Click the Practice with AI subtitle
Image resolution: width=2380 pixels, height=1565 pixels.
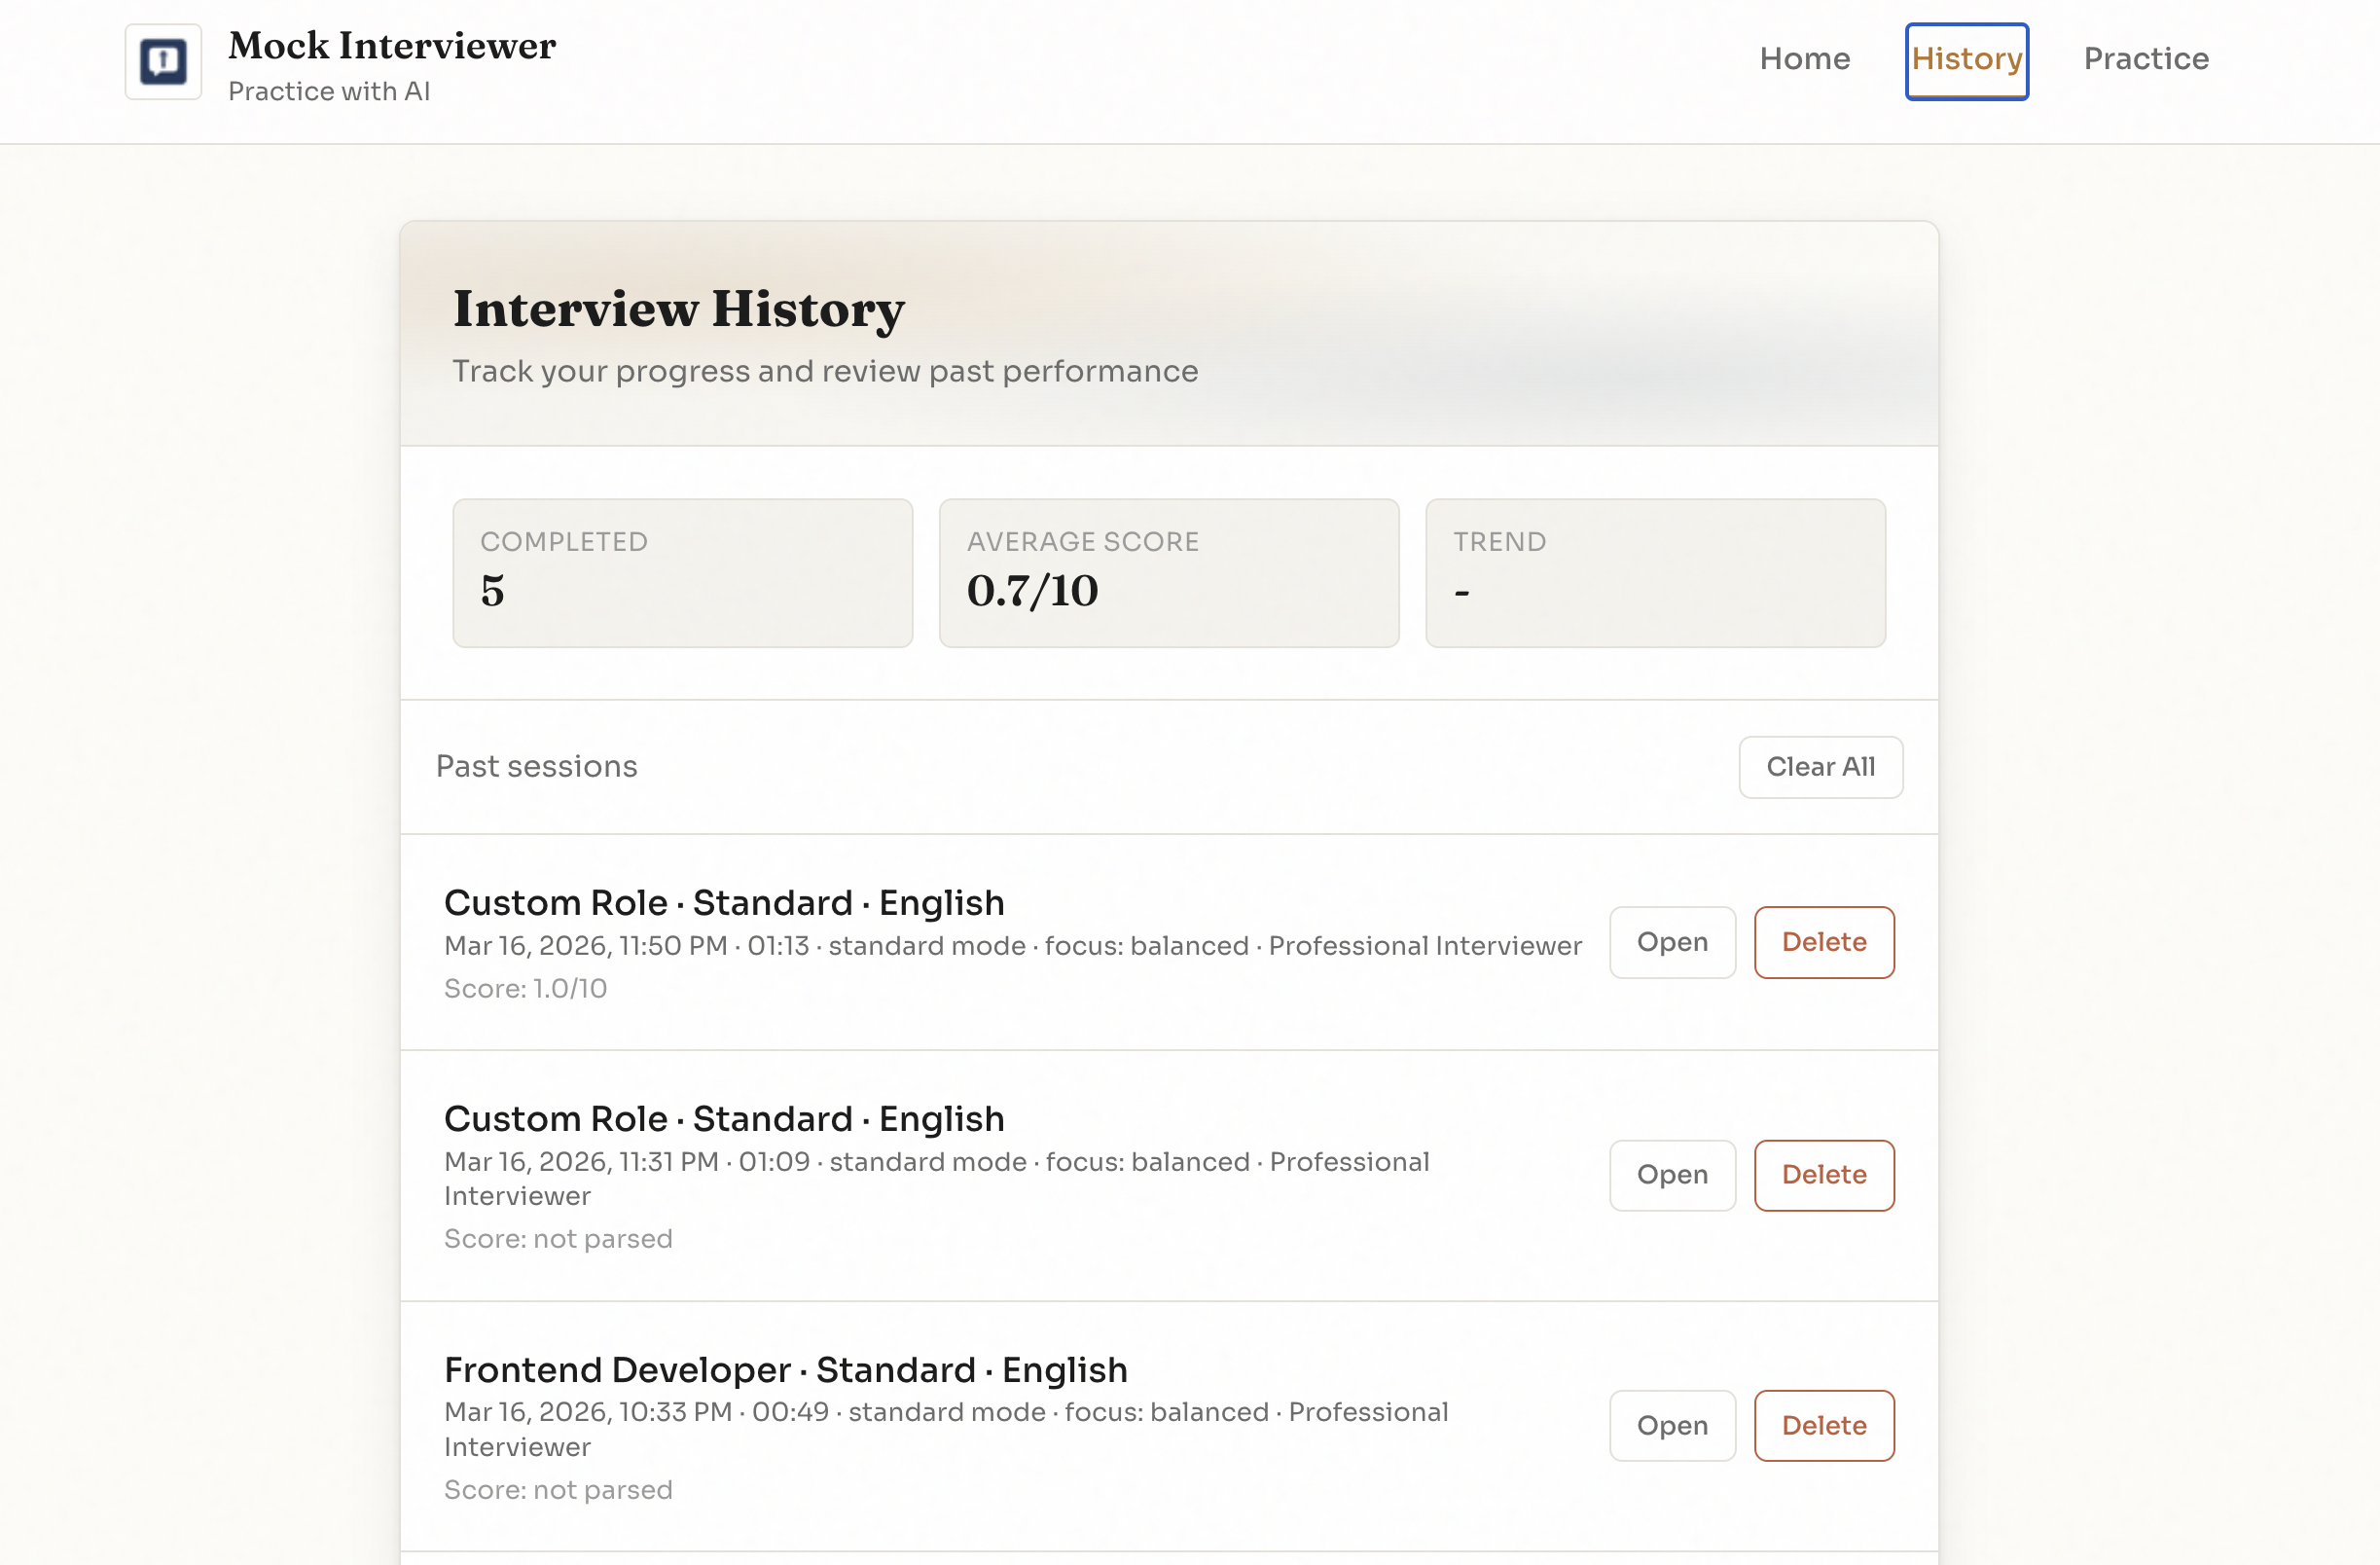[x=329, y=91]
